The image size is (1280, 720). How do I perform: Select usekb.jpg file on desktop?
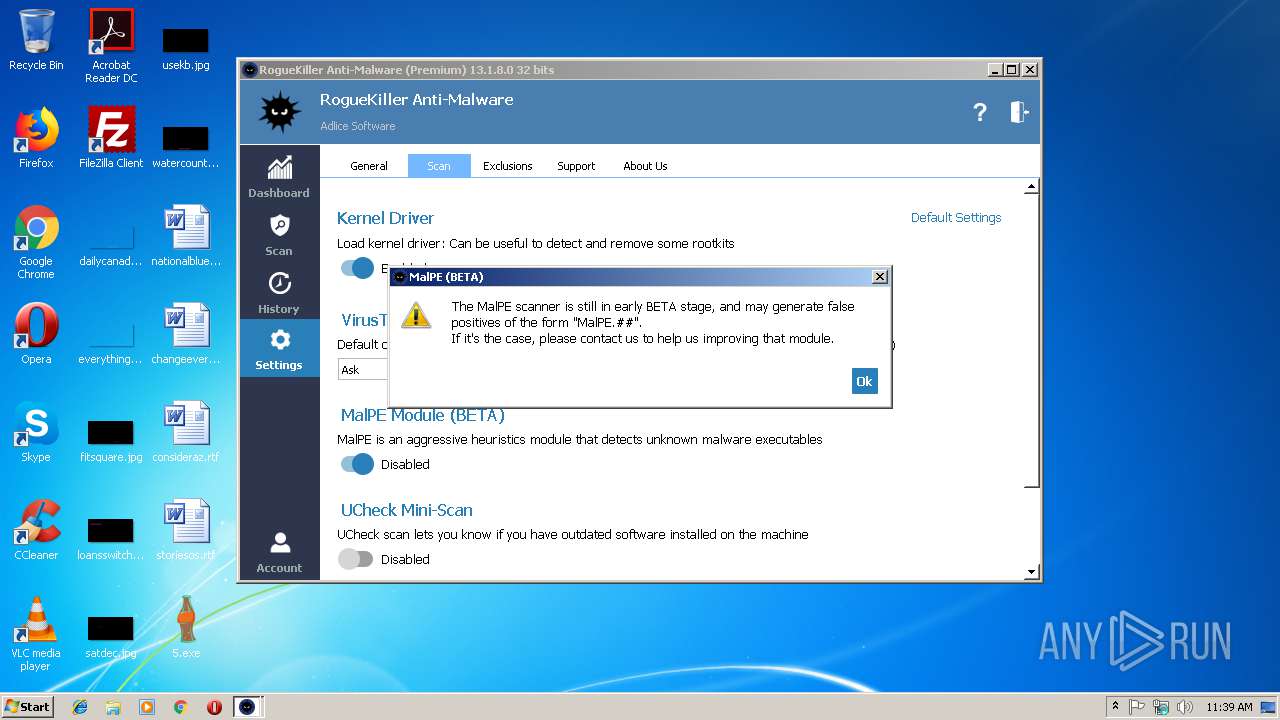pyautogui.click(x=186, y=48)
